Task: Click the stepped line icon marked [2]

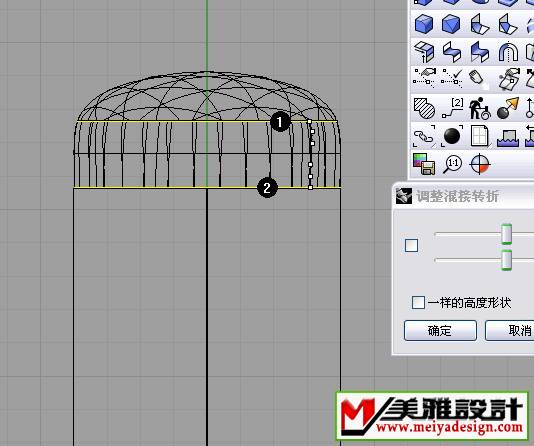Action: (x=453, y=108)
